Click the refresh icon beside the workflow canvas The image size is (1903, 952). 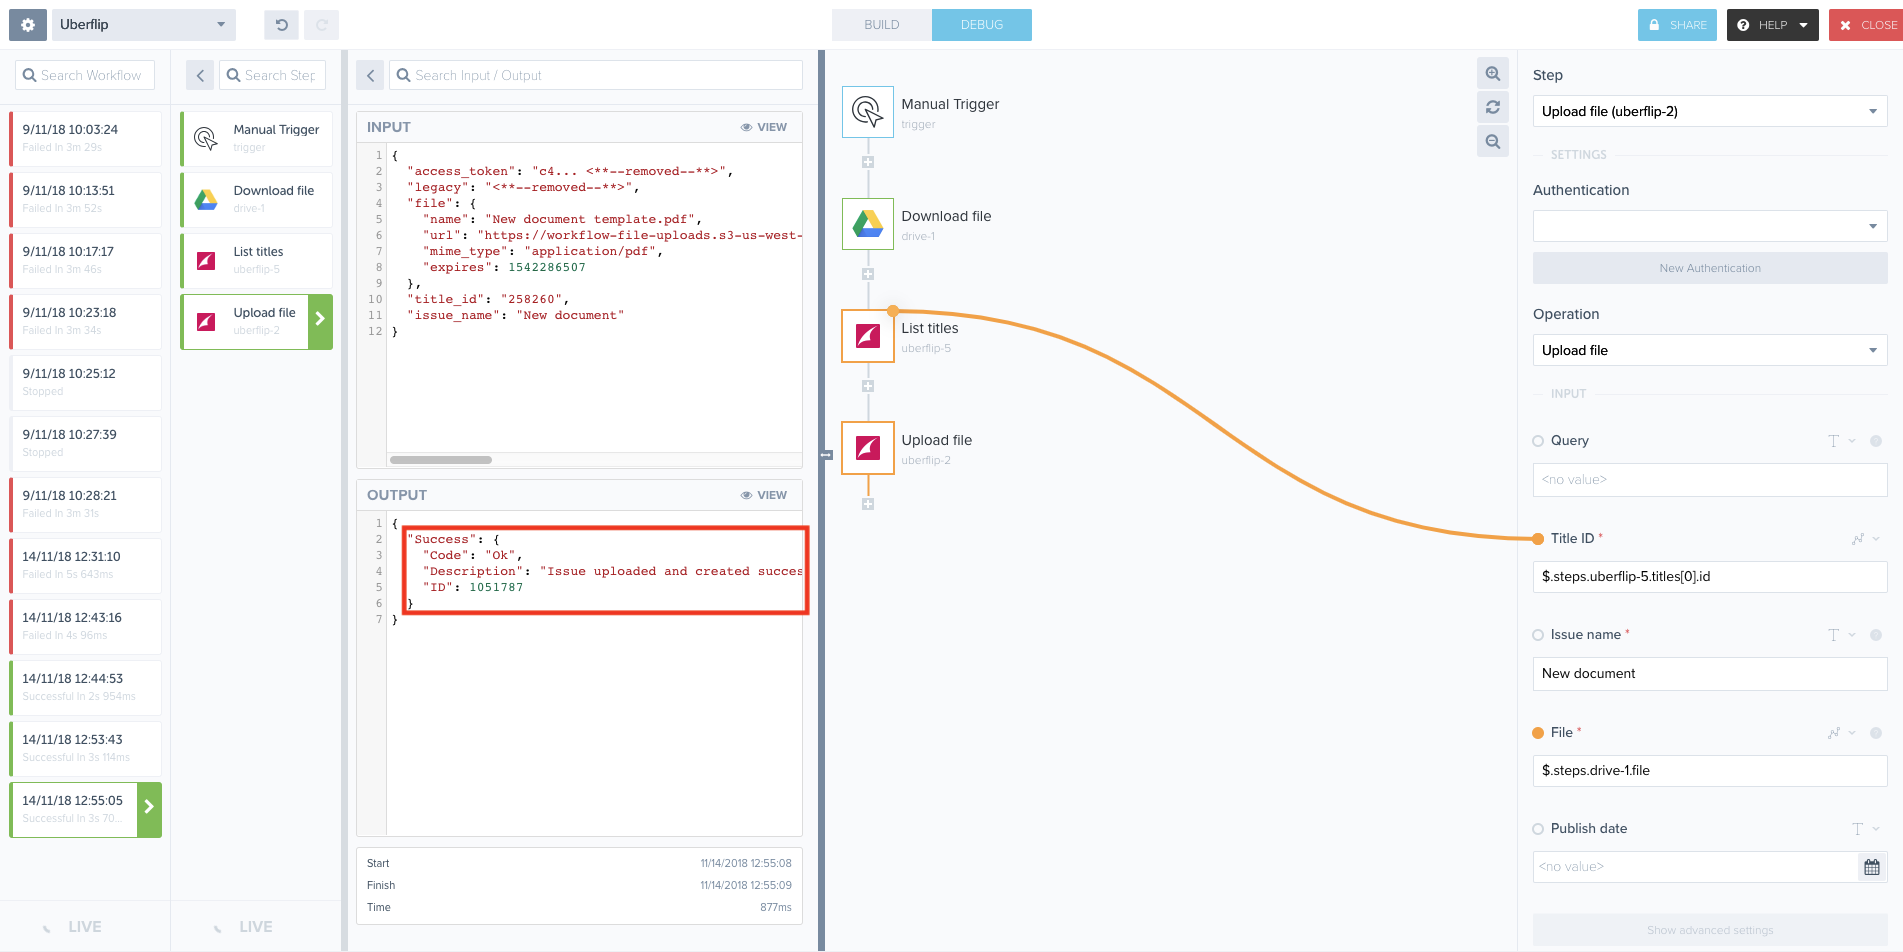click(1492, 107)
